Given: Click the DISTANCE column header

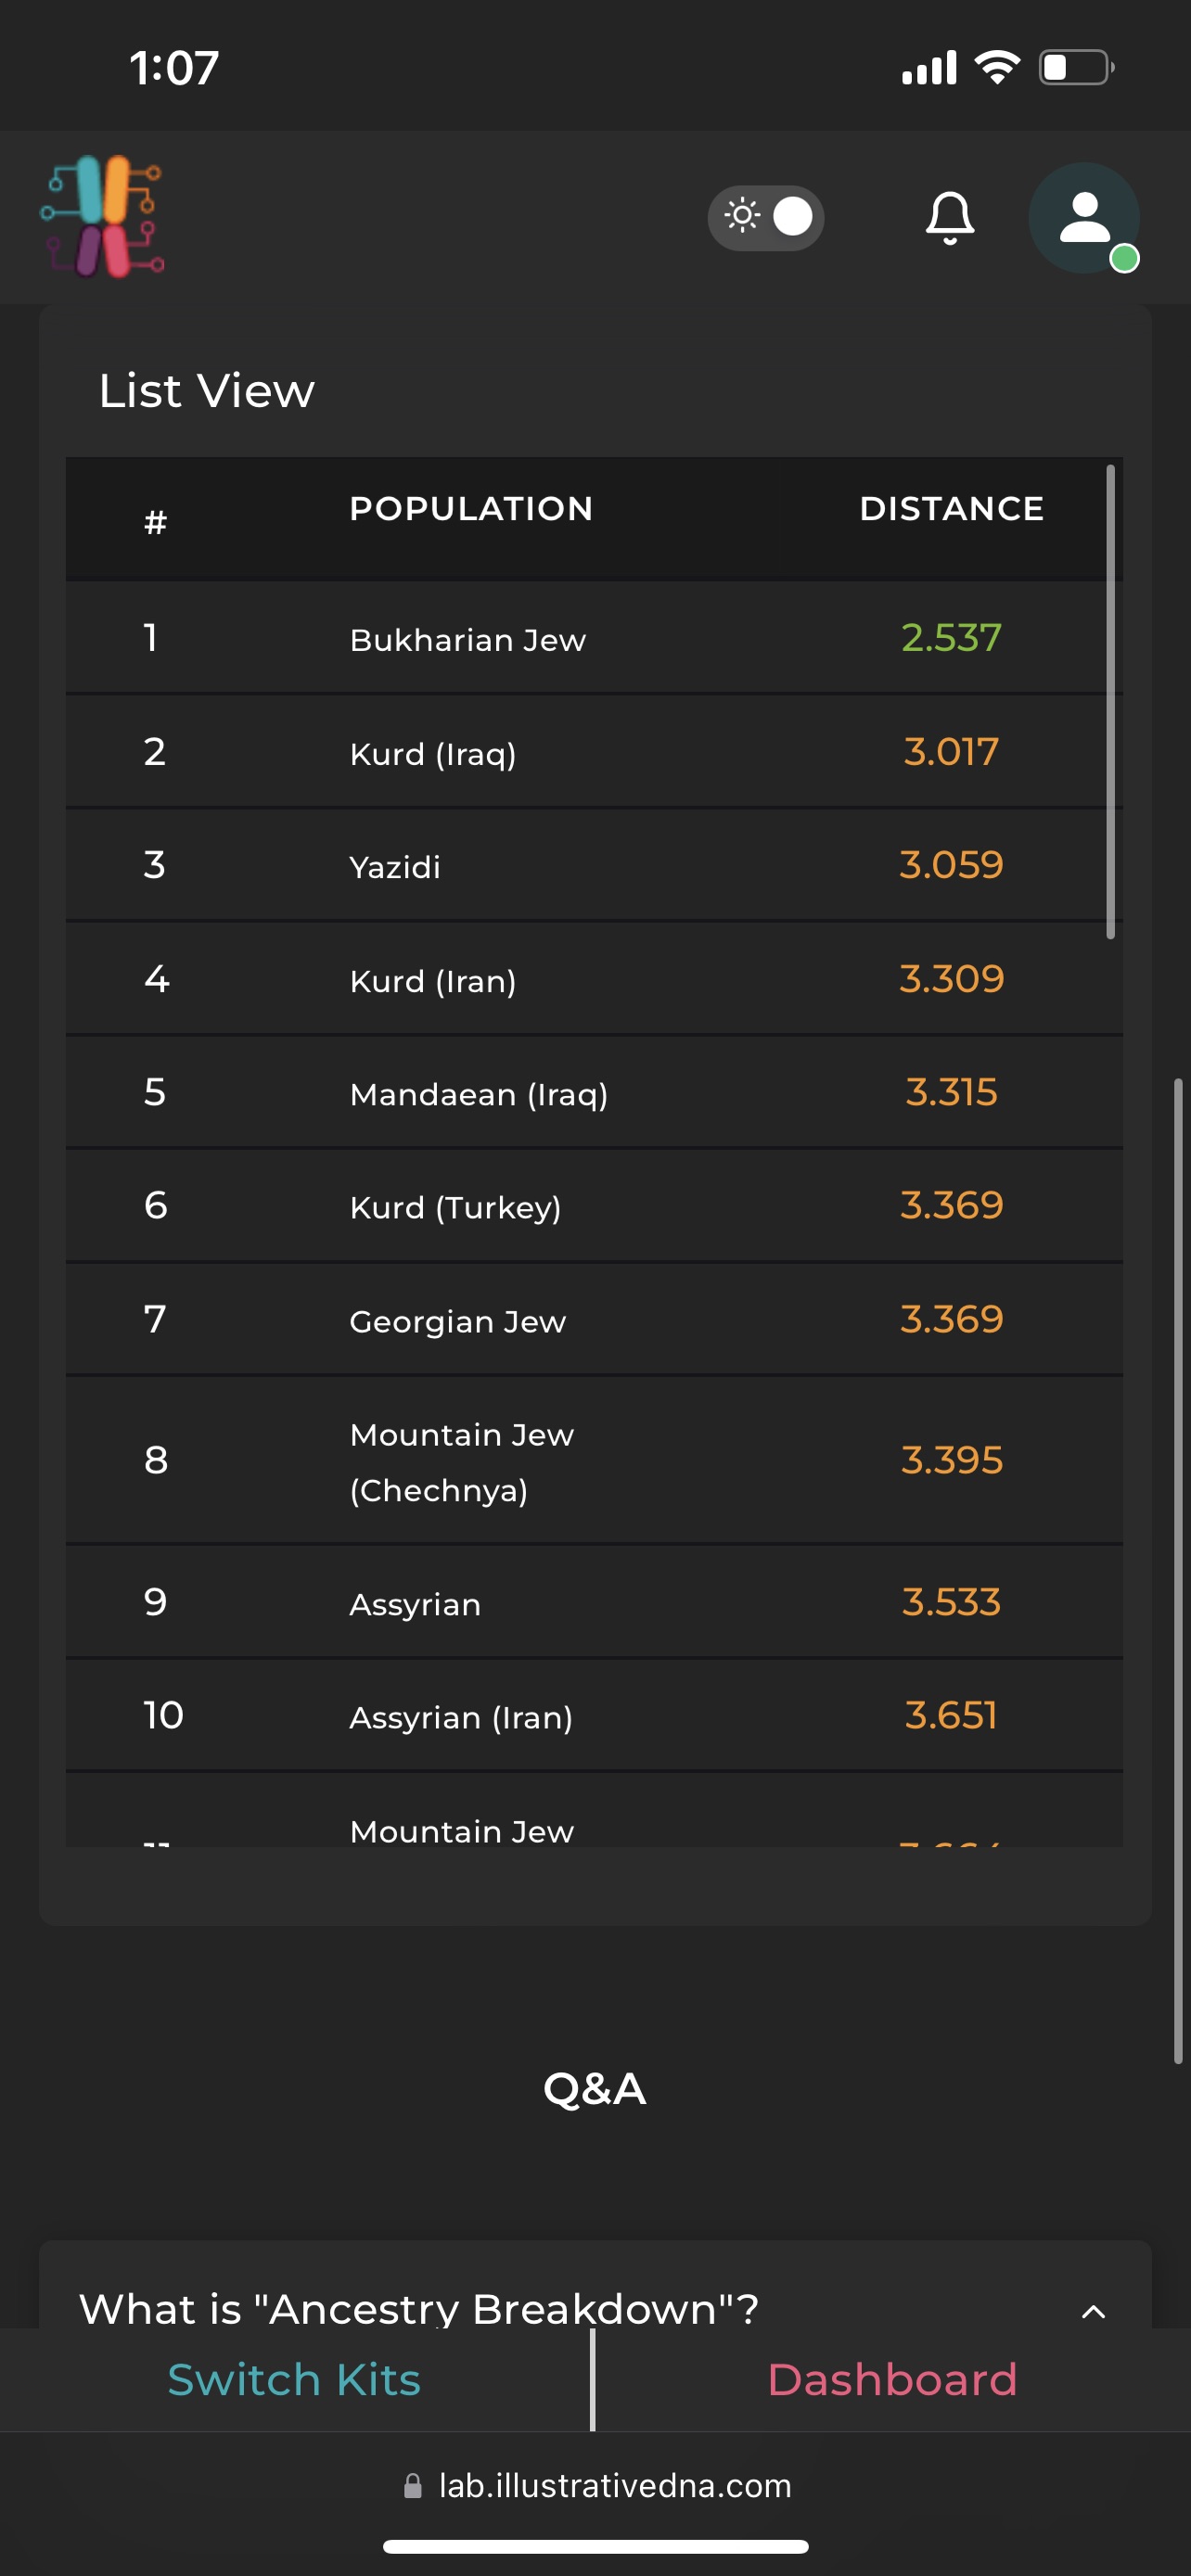Looking at the screenshot, I should [x=951, y=508].
